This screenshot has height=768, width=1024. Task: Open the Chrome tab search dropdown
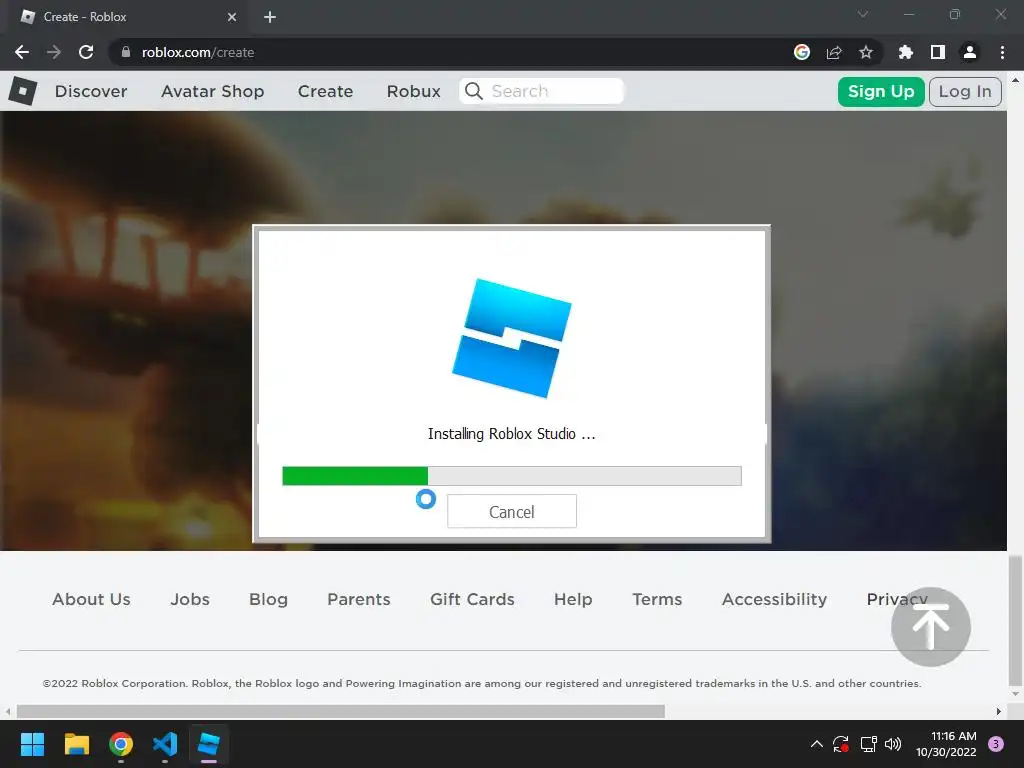click(x=863, y=14)
